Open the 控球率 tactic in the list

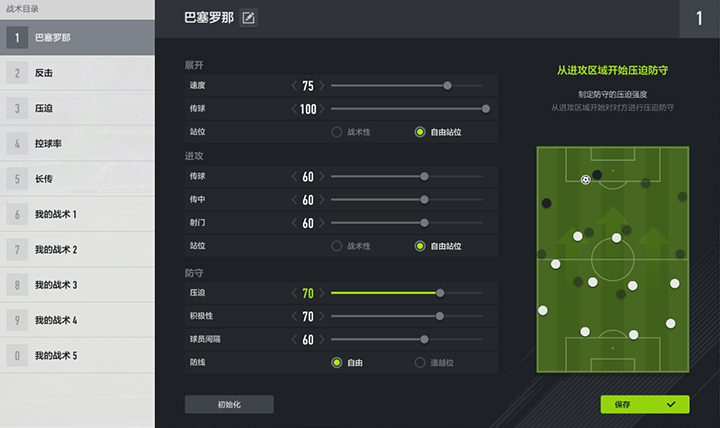(x=77, y=144)
